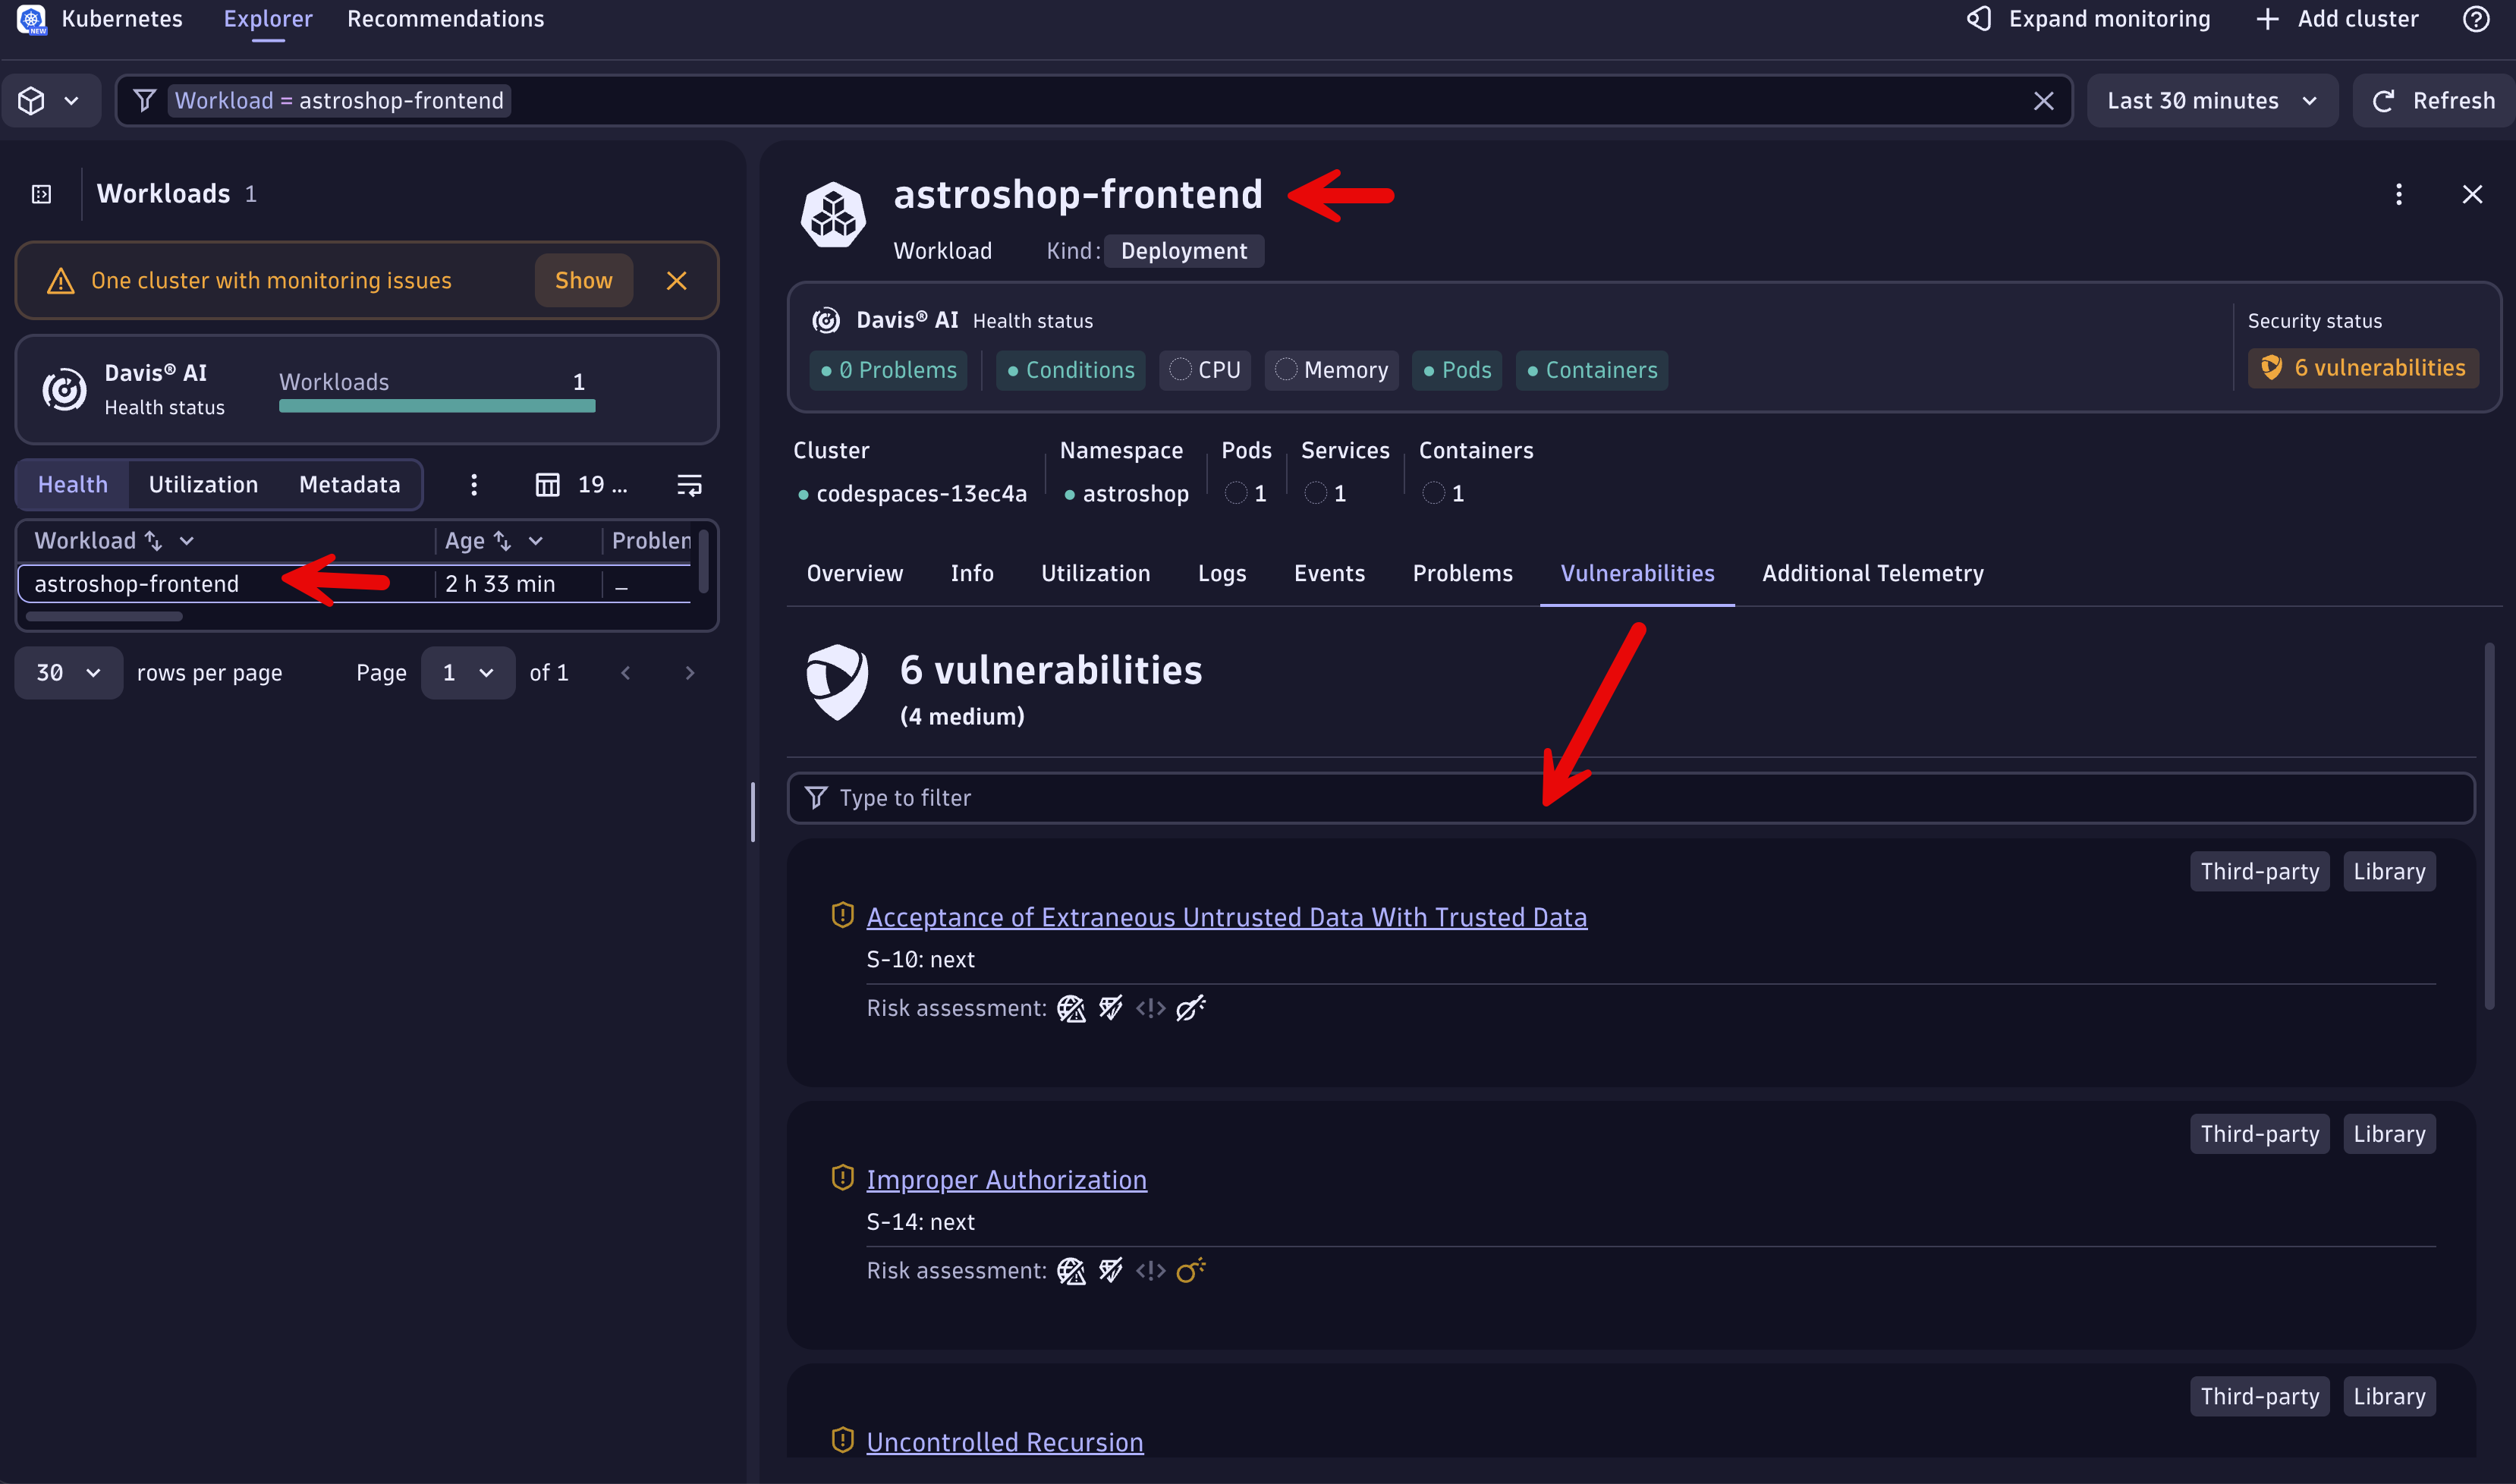The width and height of the screenshot is (2516, 1484).
Task: Expand the Workload column header chevron
Action: [x=186, y=541]
